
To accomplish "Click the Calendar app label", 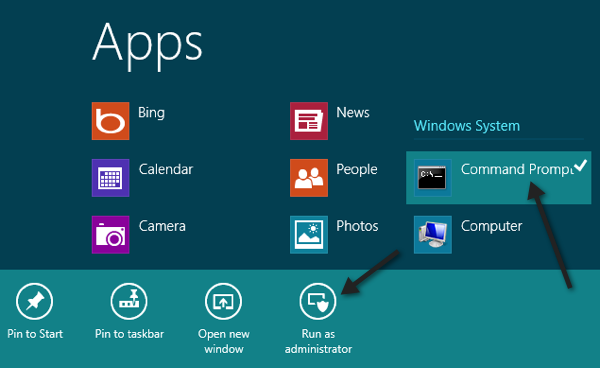I will click(x=166, y=169).
